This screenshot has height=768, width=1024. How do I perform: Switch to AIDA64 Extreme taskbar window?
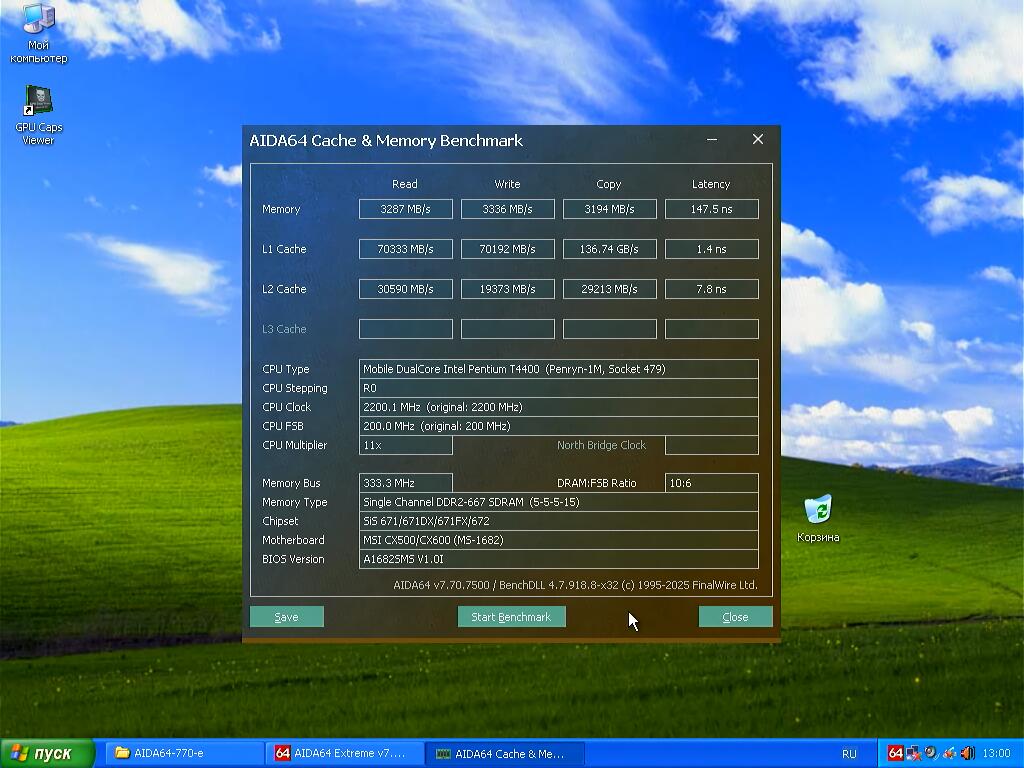click(x=345, y=753)
